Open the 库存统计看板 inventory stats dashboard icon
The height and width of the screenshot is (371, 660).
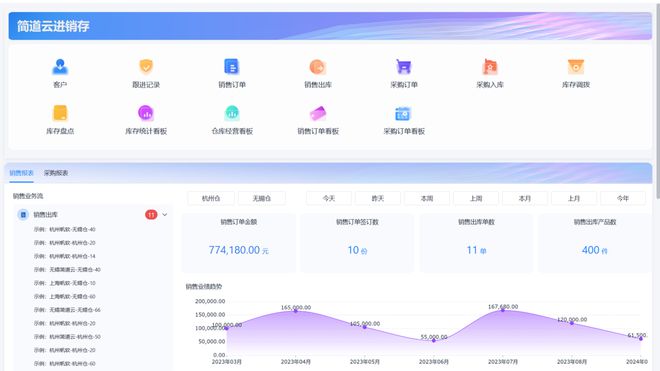pos(146,113)
